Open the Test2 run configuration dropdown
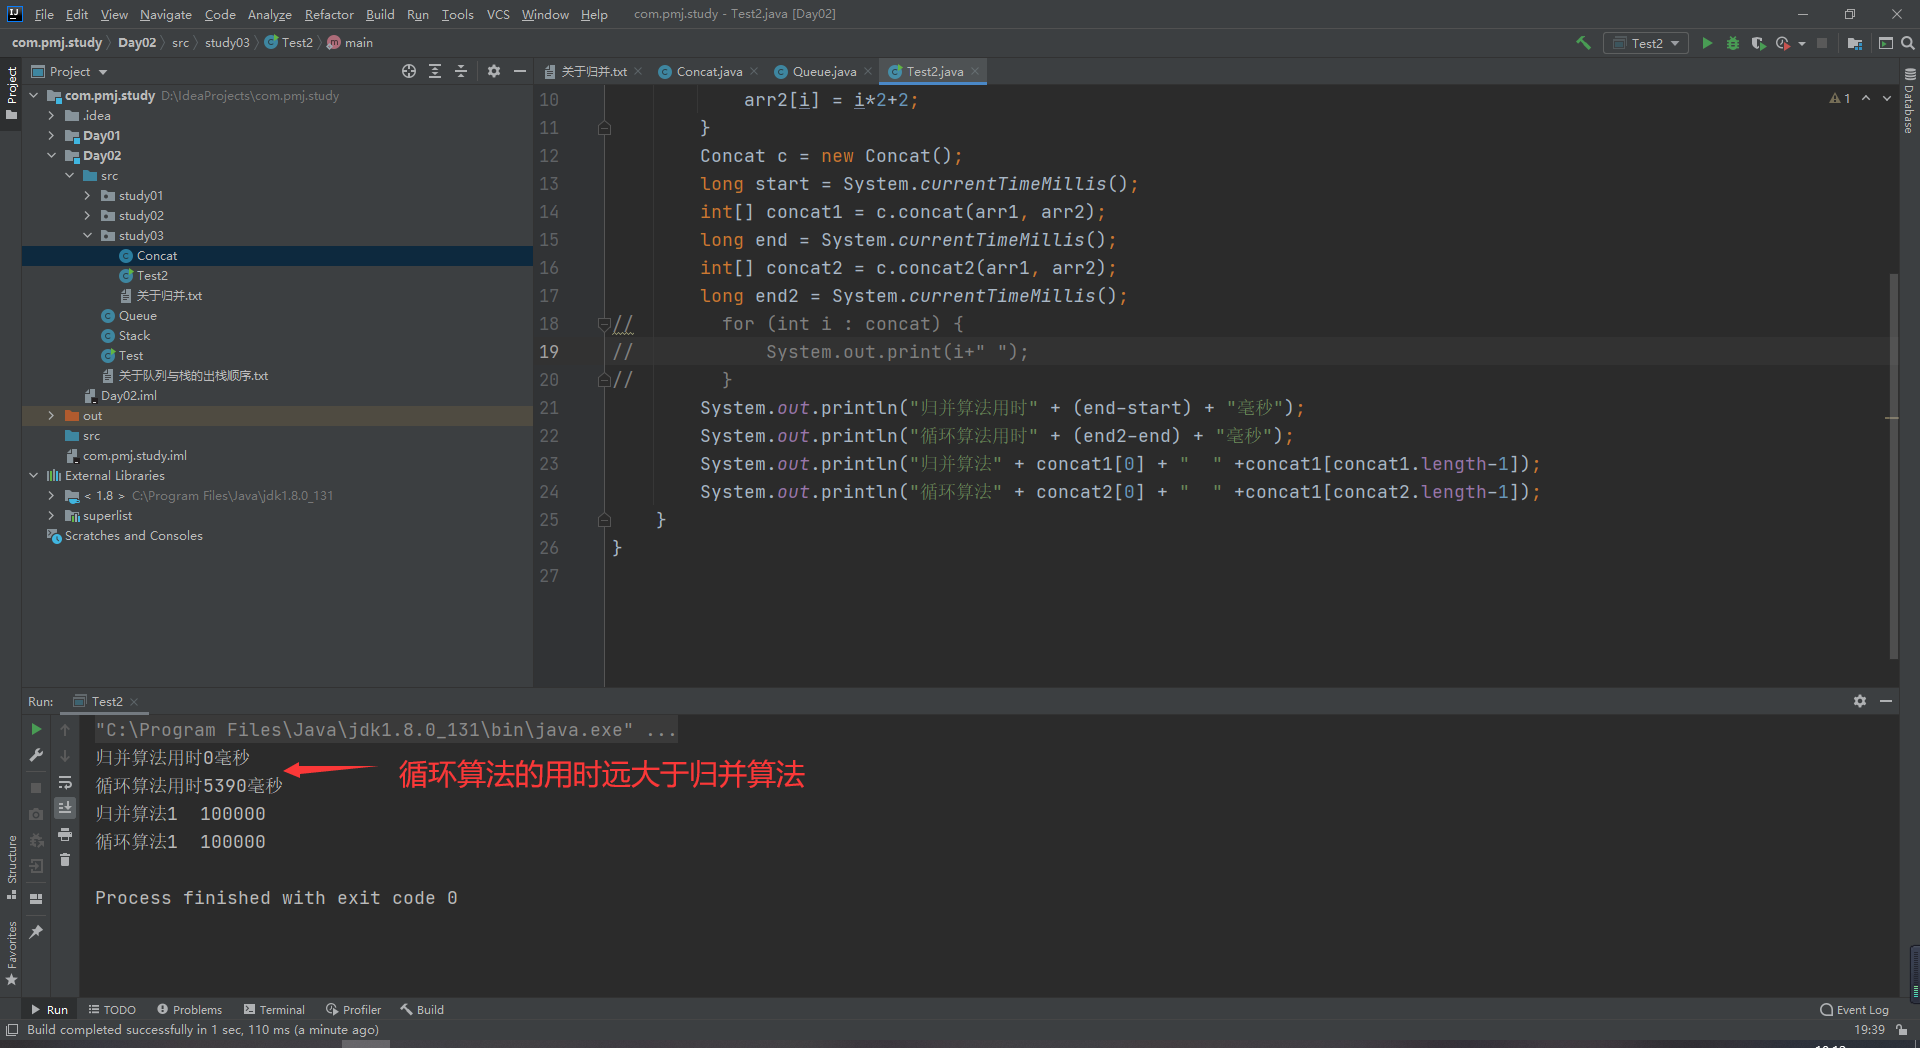This screenshot has width=1920, height=1048. click(1647, 43)
